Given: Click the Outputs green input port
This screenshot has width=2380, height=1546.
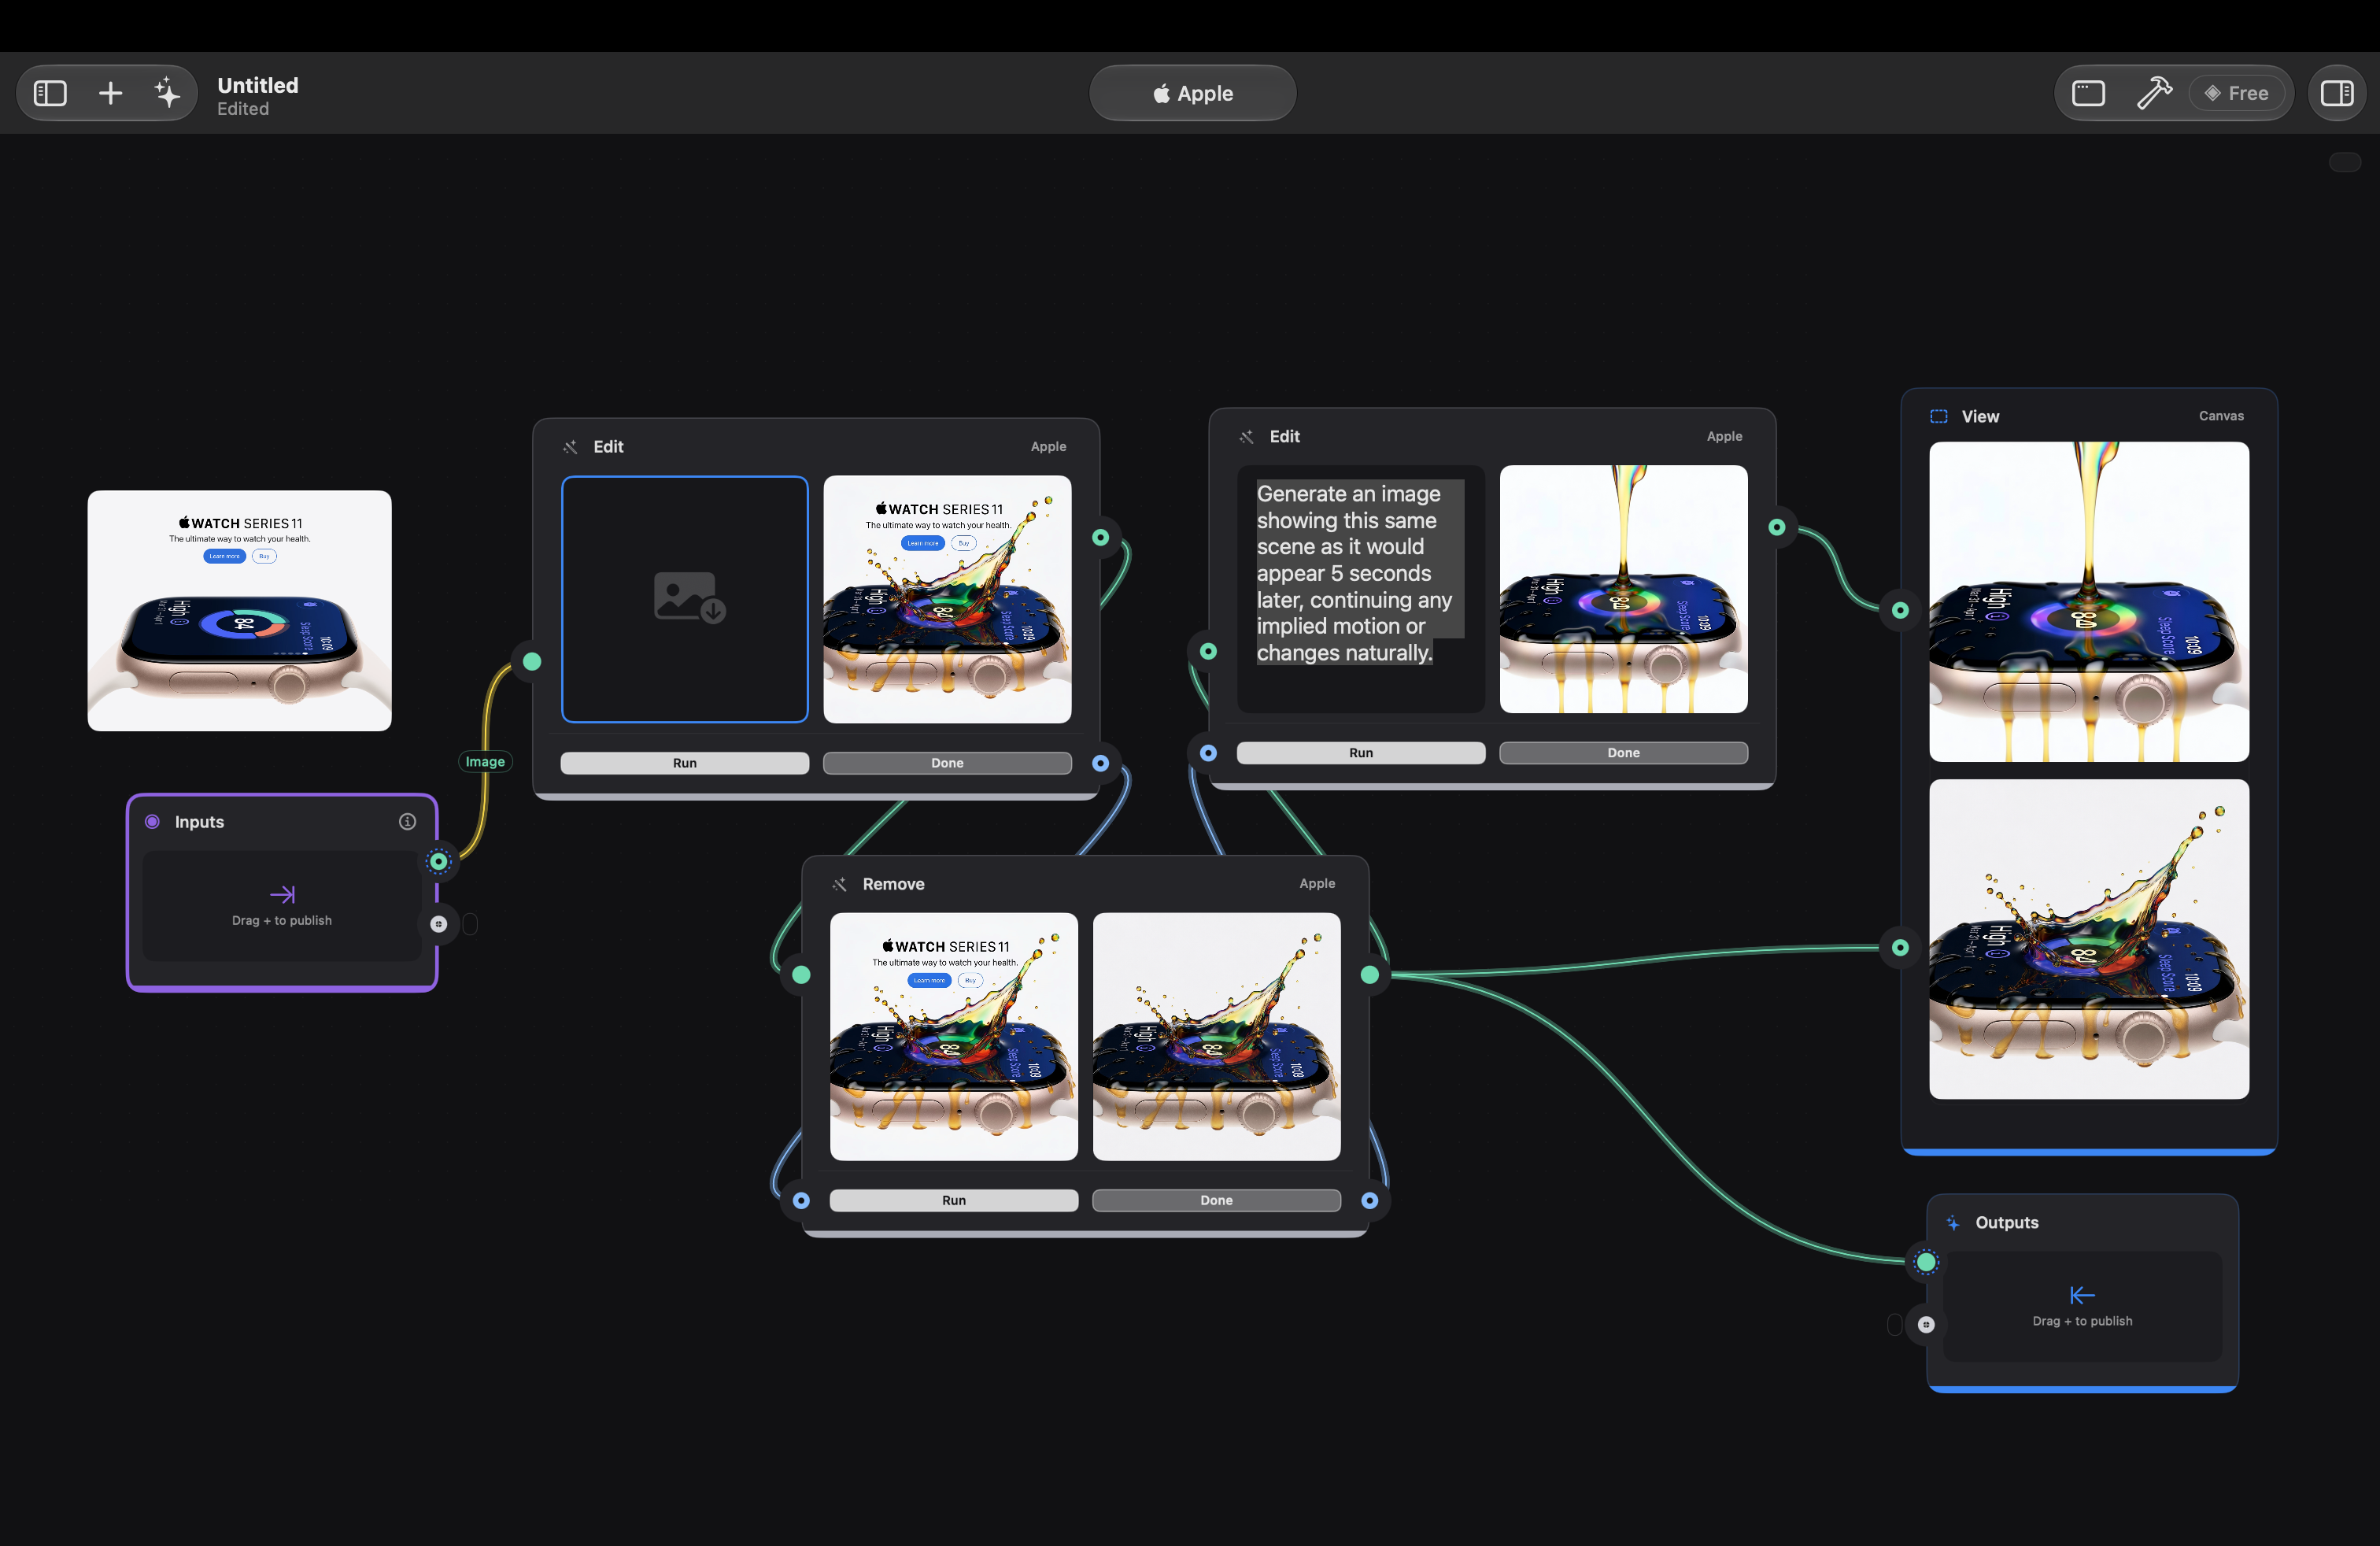Looking at the screenshot, I should [x=1926, y=1262].
